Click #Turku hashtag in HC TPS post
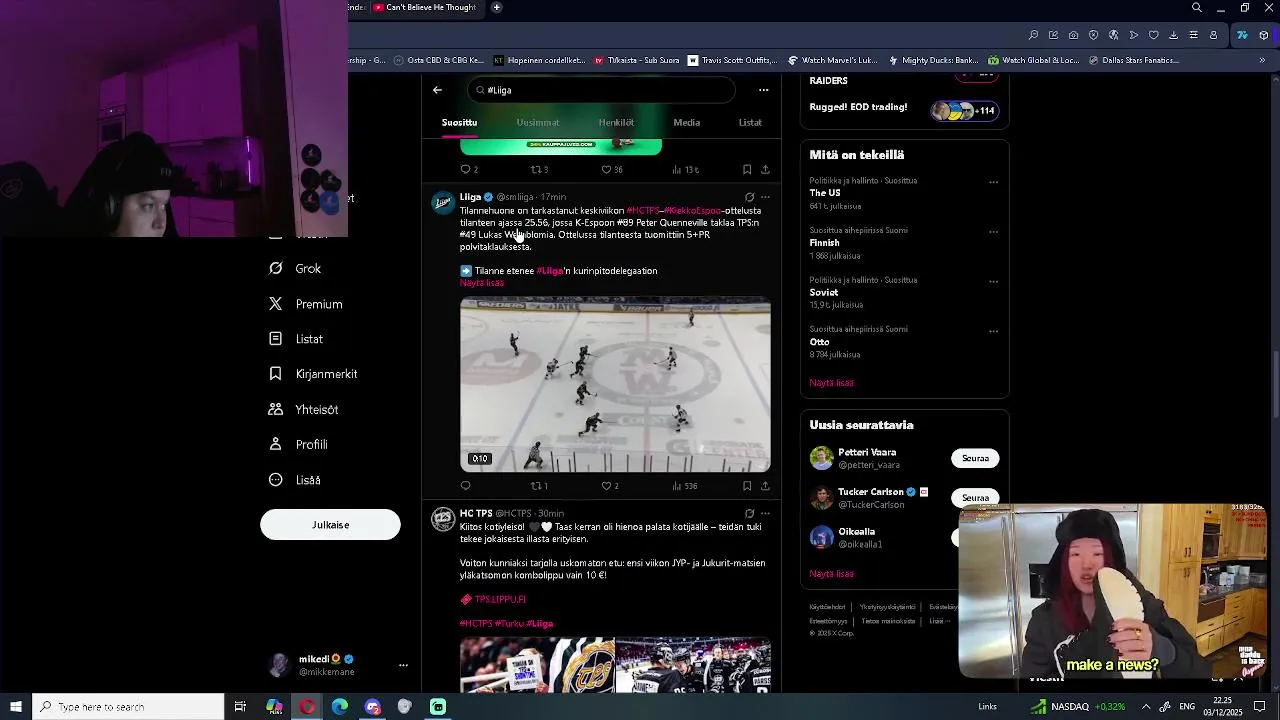 coord(509,623)
